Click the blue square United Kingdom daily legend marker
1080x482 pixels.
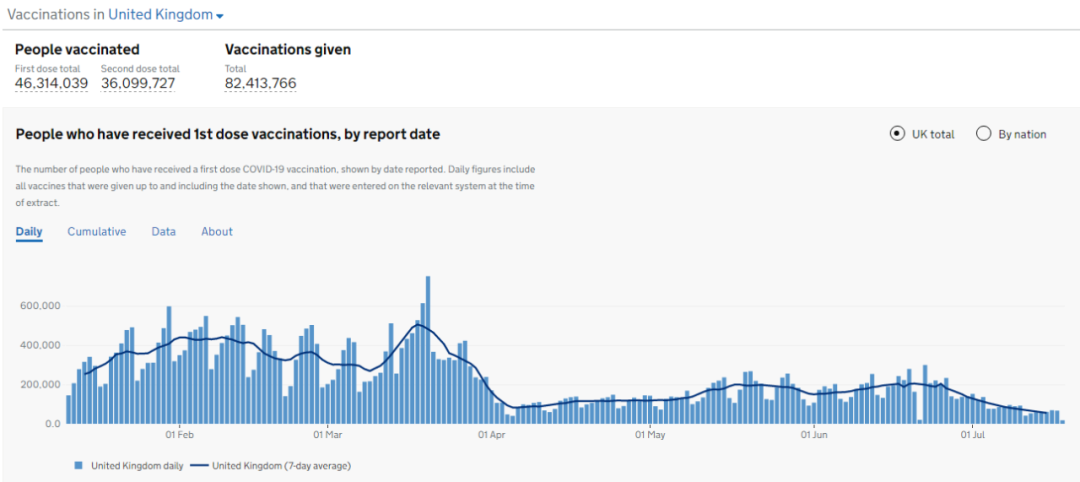pyautogui.click(x=78, y=465)
